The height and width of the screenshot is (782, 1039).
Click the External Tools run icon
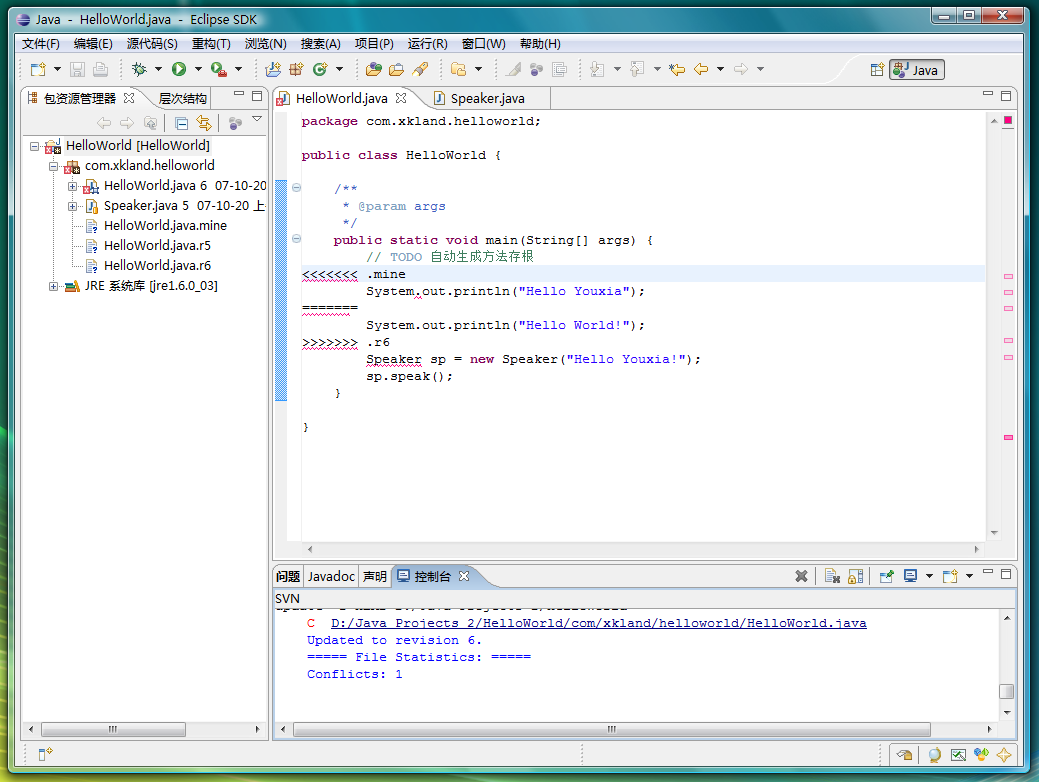point(219,69)
